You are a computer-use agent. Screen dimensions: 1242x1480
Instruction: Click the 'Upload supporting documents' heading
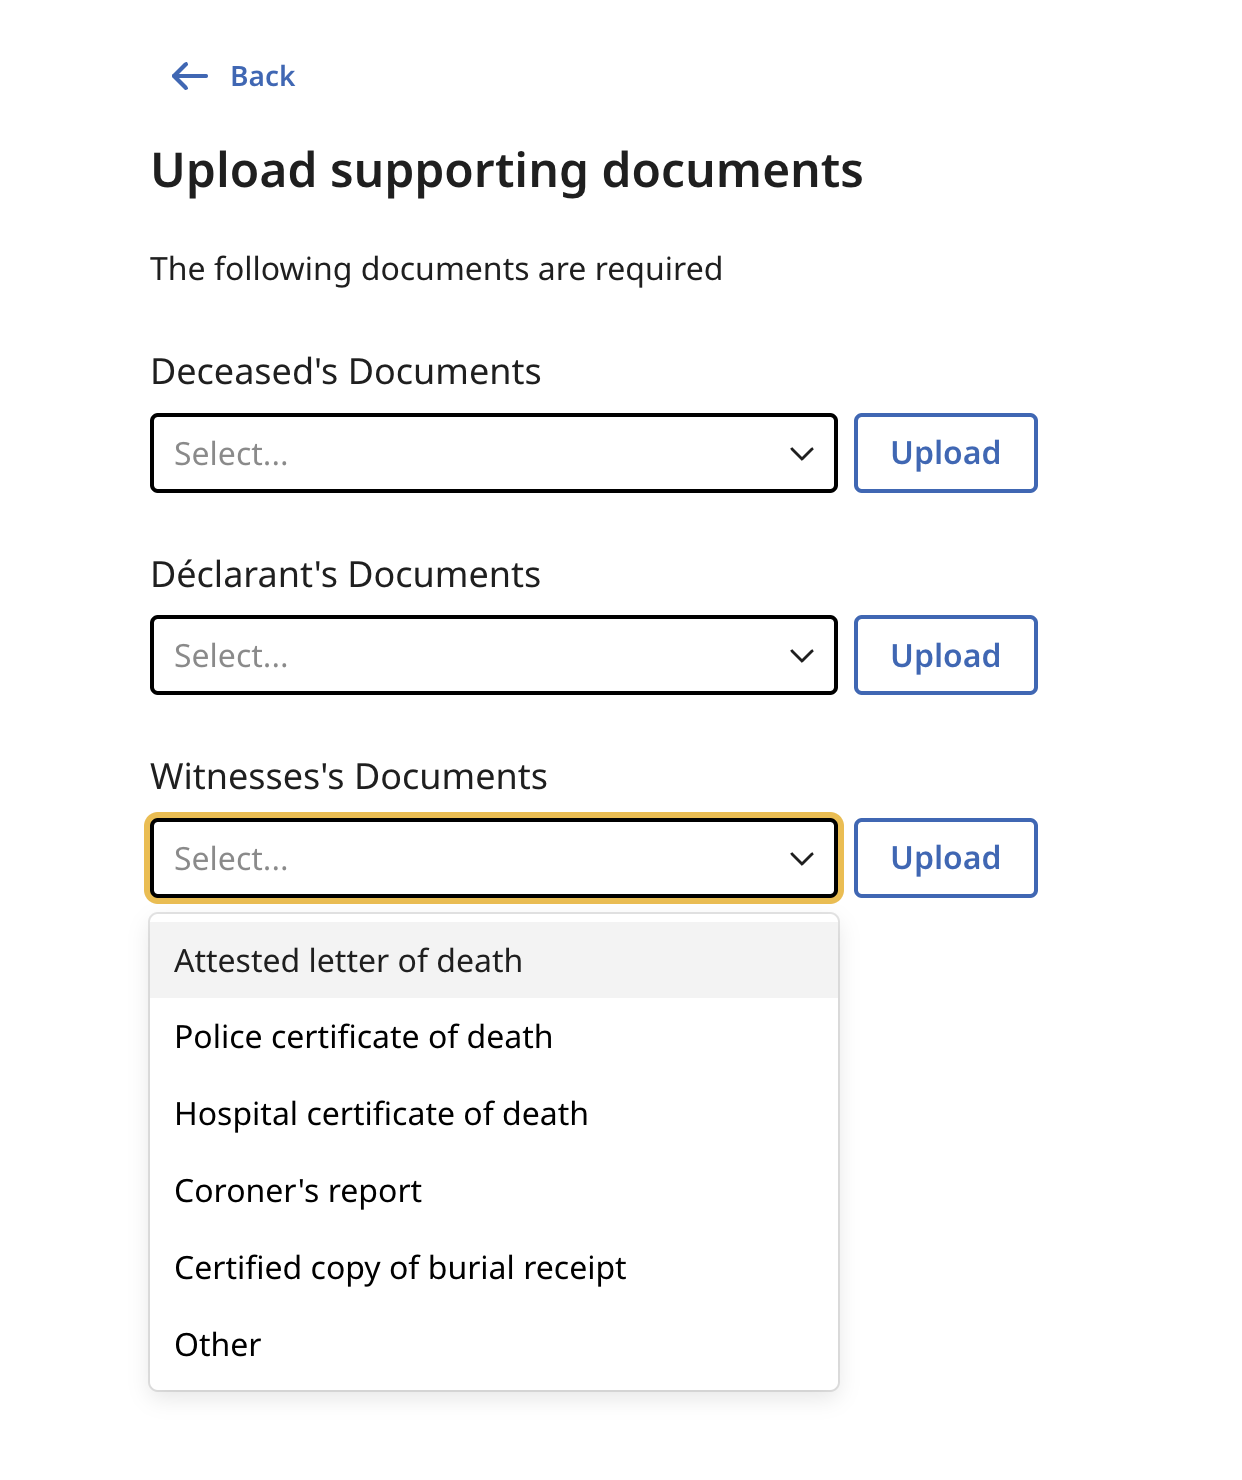click(507, 170)
